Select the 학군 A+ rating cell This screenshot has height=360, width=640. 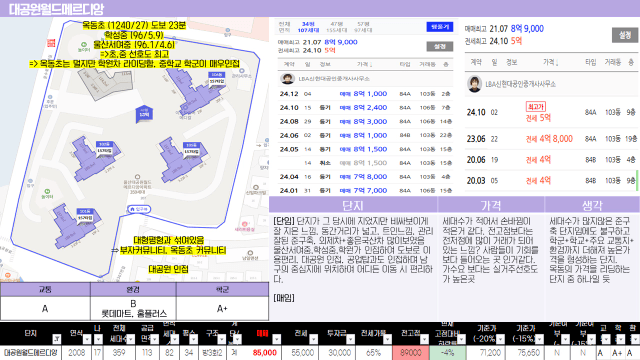coord(222,309)
